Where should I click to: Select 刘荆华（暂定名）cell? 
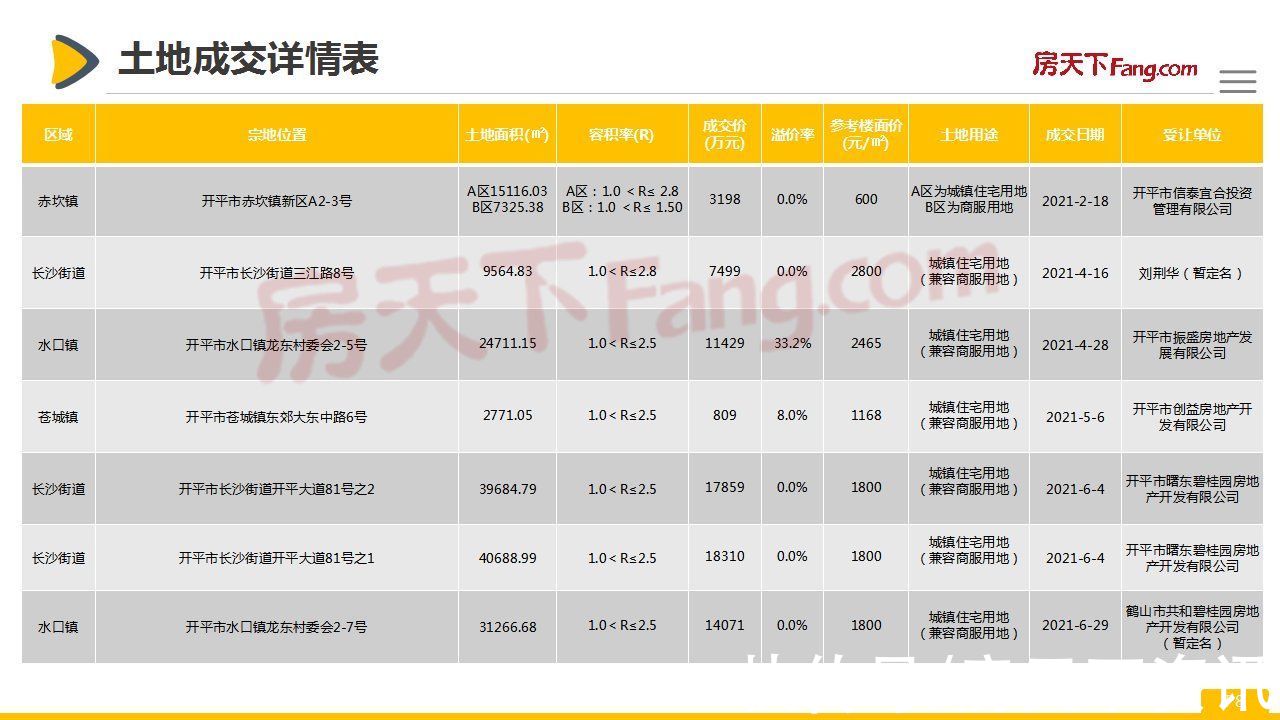pos(1192,272)
